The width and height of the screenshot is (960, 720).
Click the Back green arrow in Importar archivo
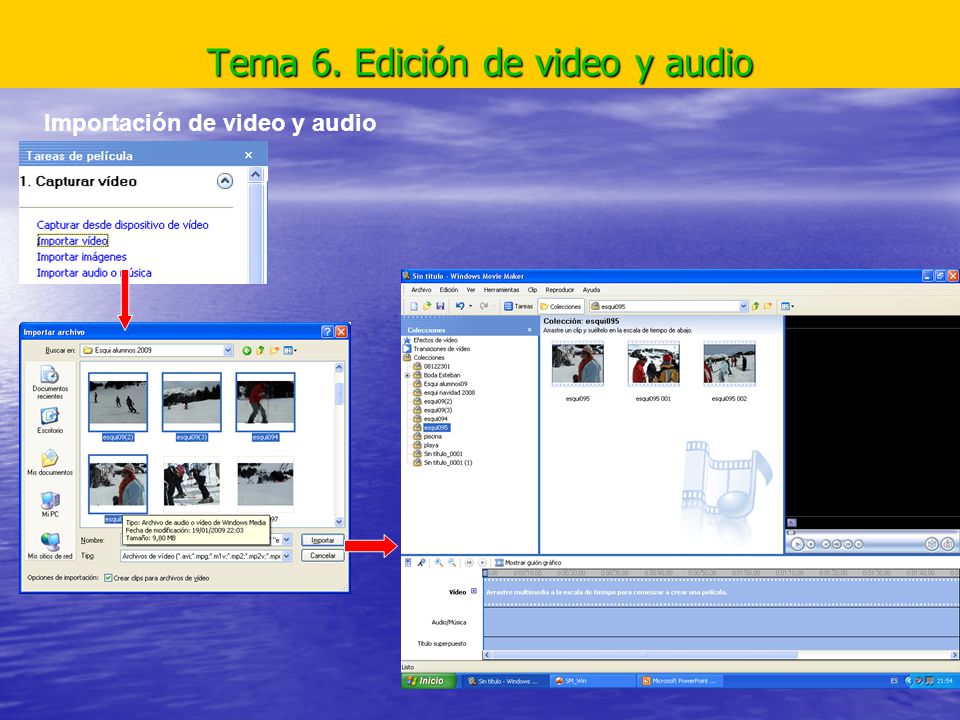pyautogui.click(x=246, y=350)
